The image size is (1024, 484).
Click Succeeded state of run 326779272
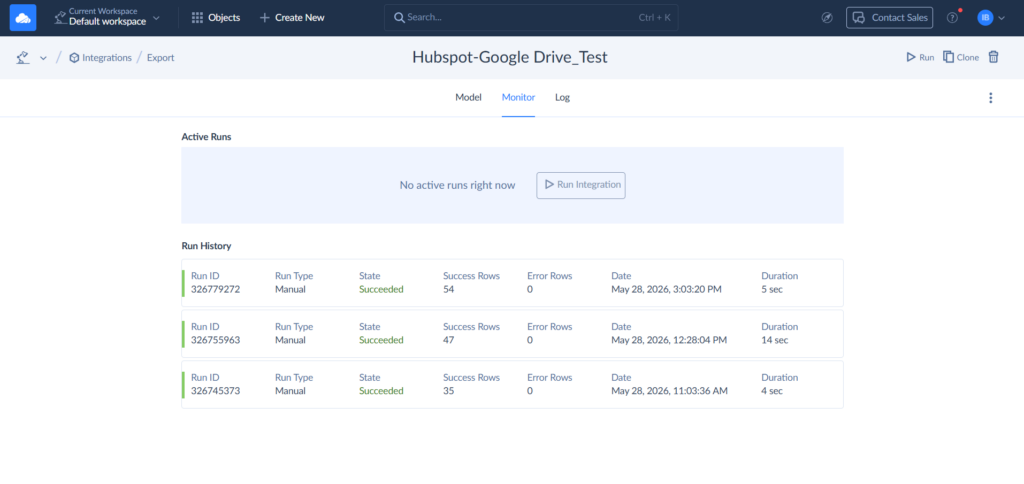tap(381, 289)
